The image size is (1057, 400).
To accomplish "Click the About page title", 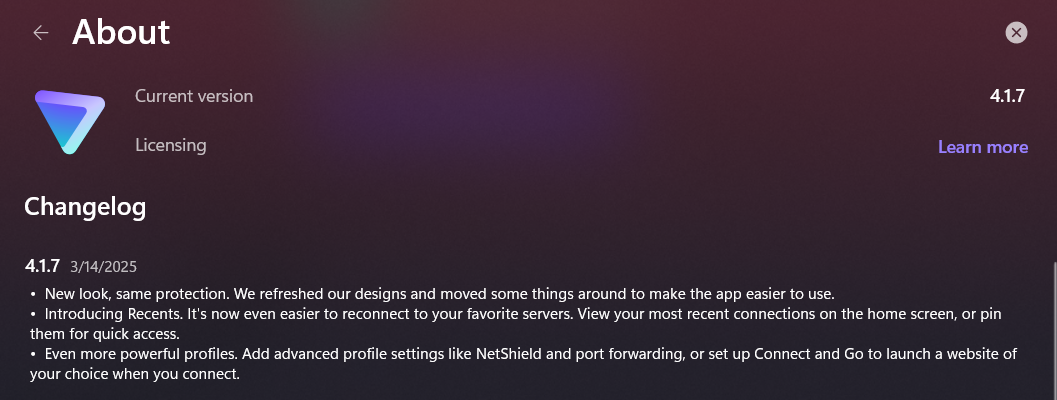I will (121, 32).
